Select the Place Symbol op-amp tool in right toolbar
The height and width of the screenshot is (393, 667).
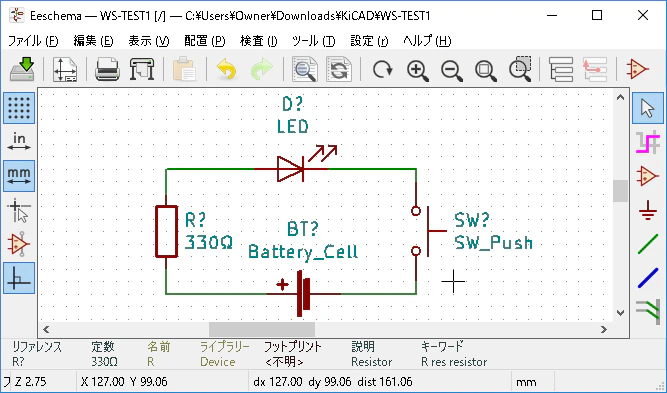(647, 176)
